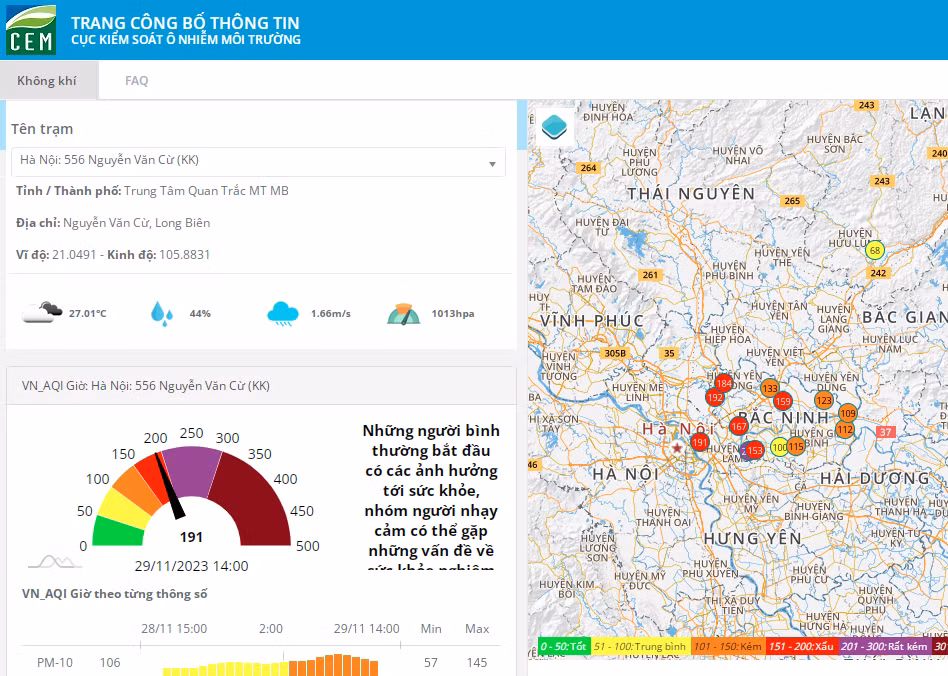Image resolution: width=948 pixels, height=676 pixels.
Task: Click the green 0-50 Tốt legend swatch
Action: coord(563,646)
